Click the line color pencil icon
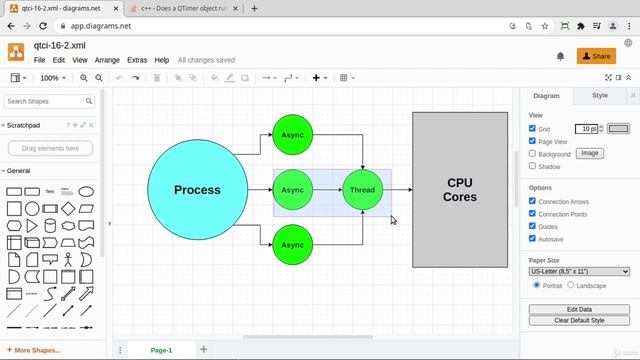Screen dimensions: 640x360 coord(230,78)
